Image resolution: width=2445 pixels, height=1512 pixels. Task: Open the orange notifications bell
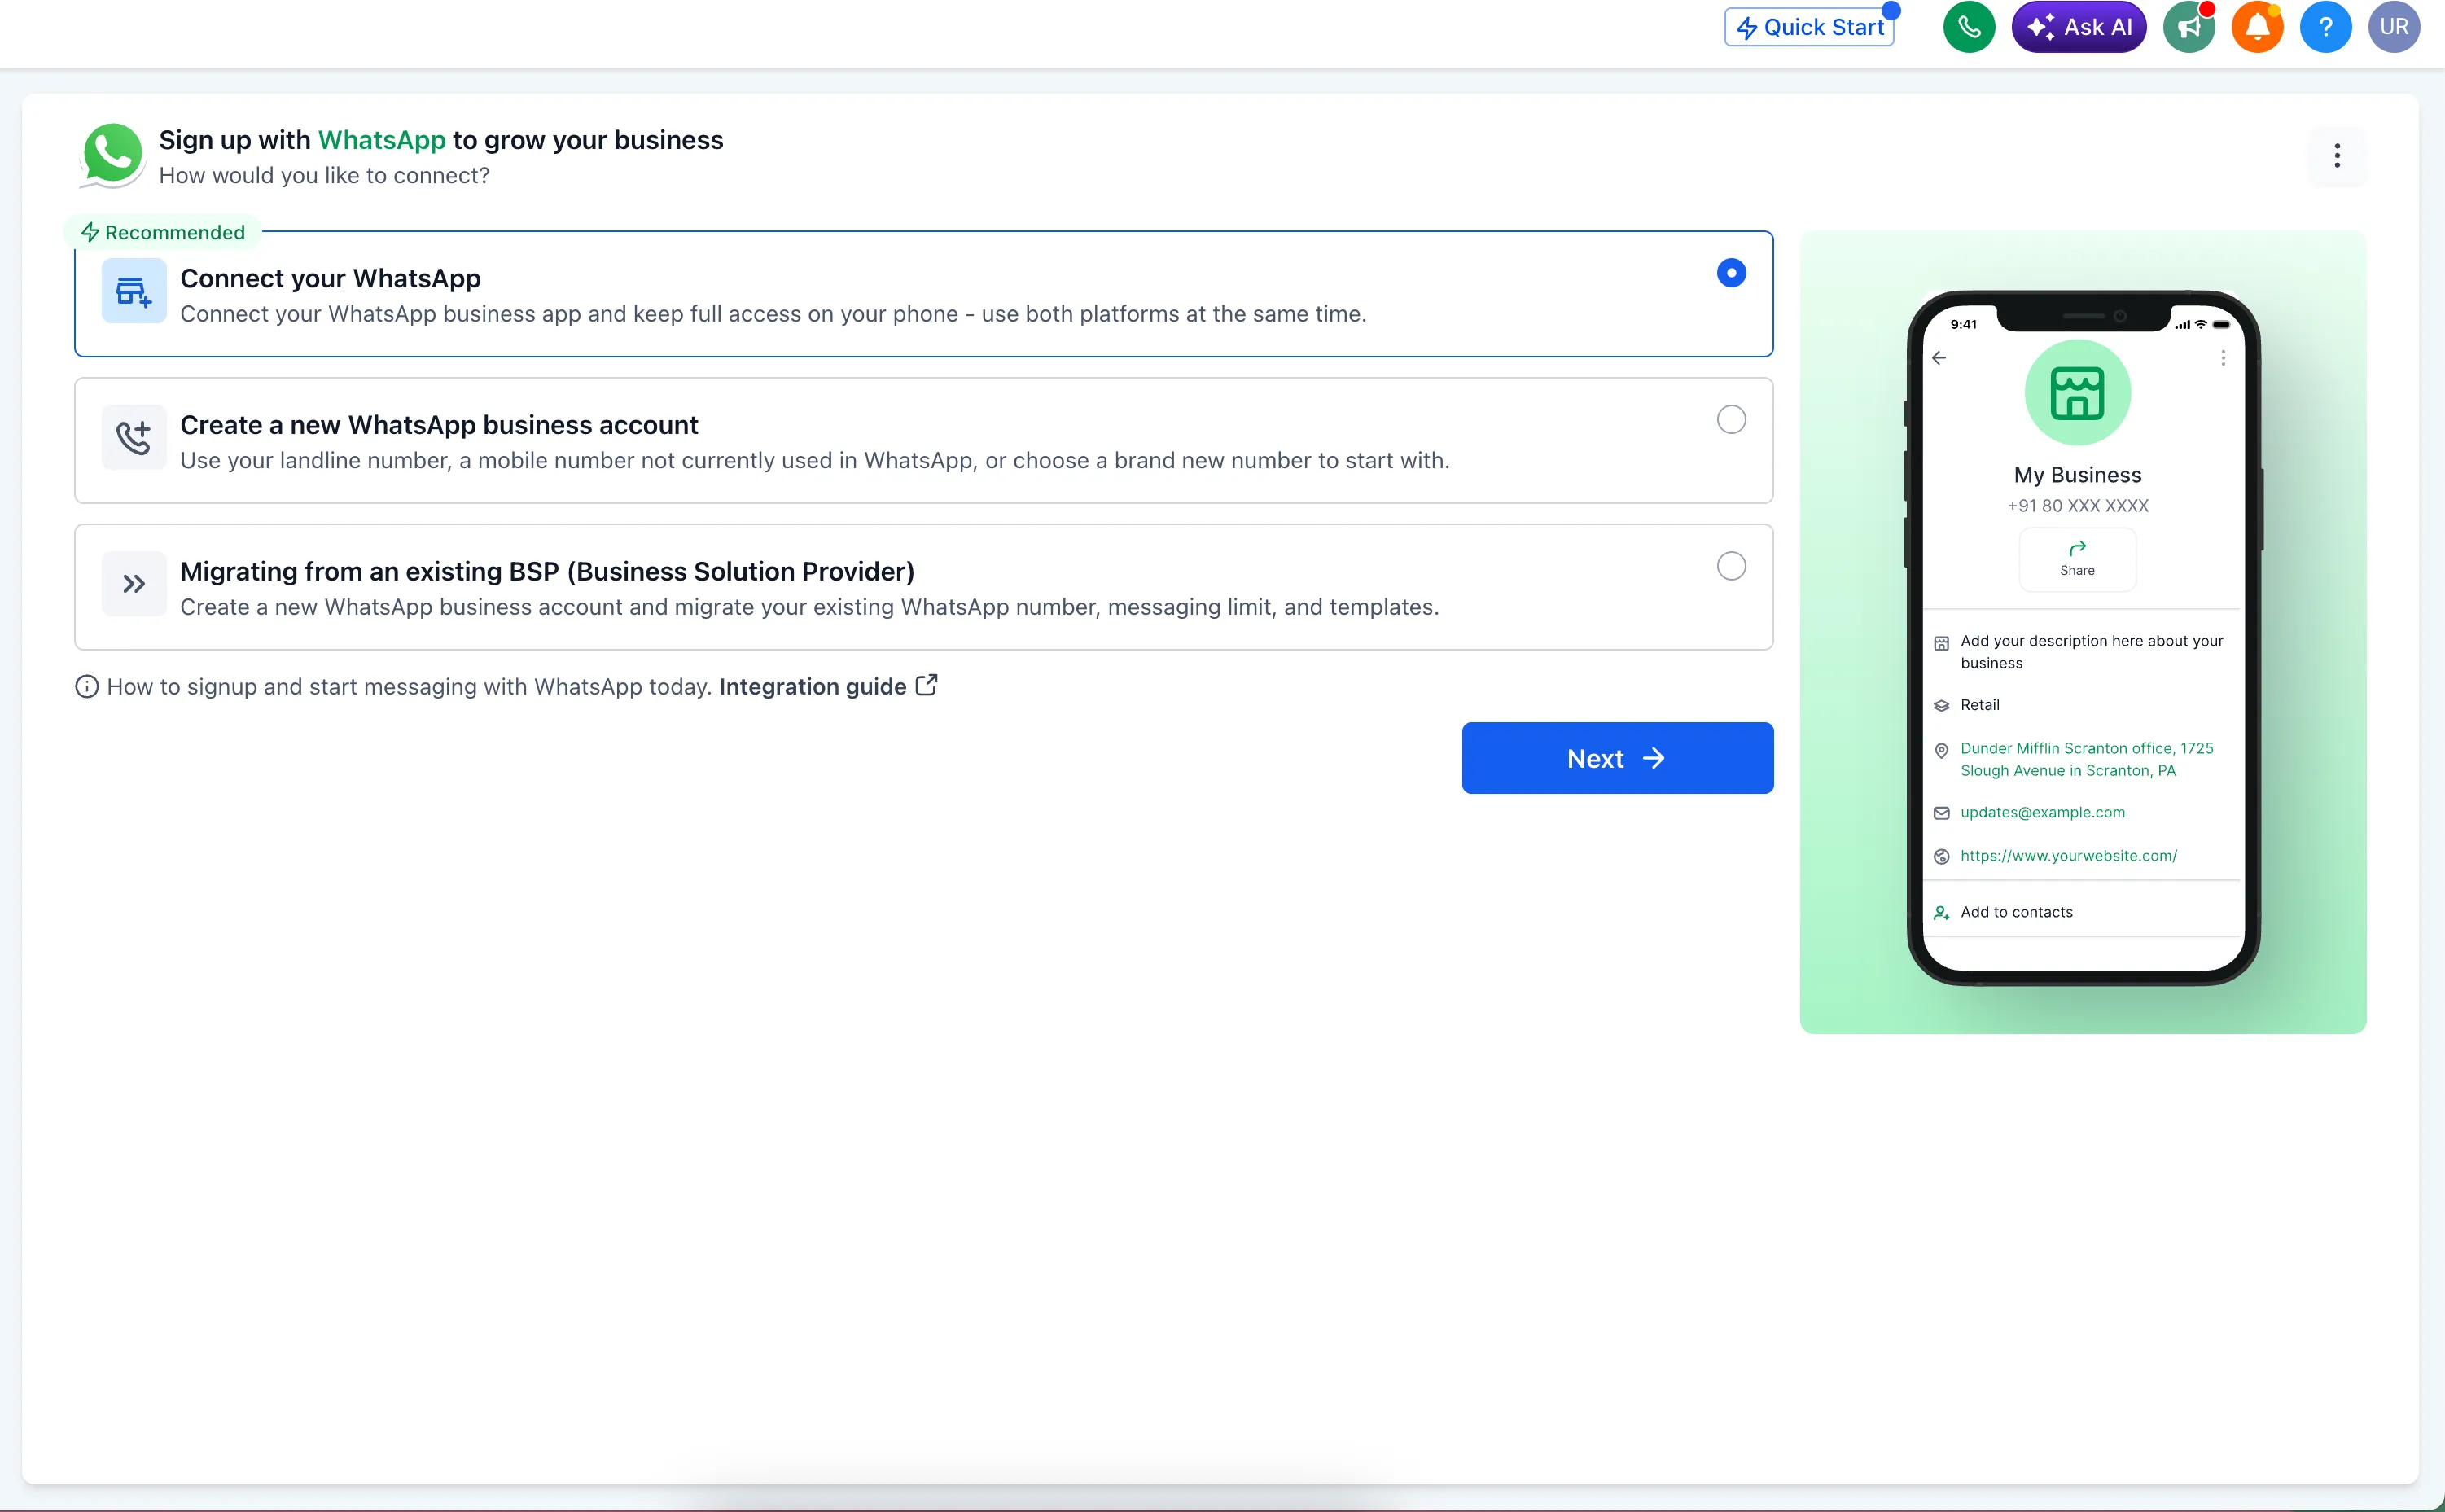coord(2257,27)
